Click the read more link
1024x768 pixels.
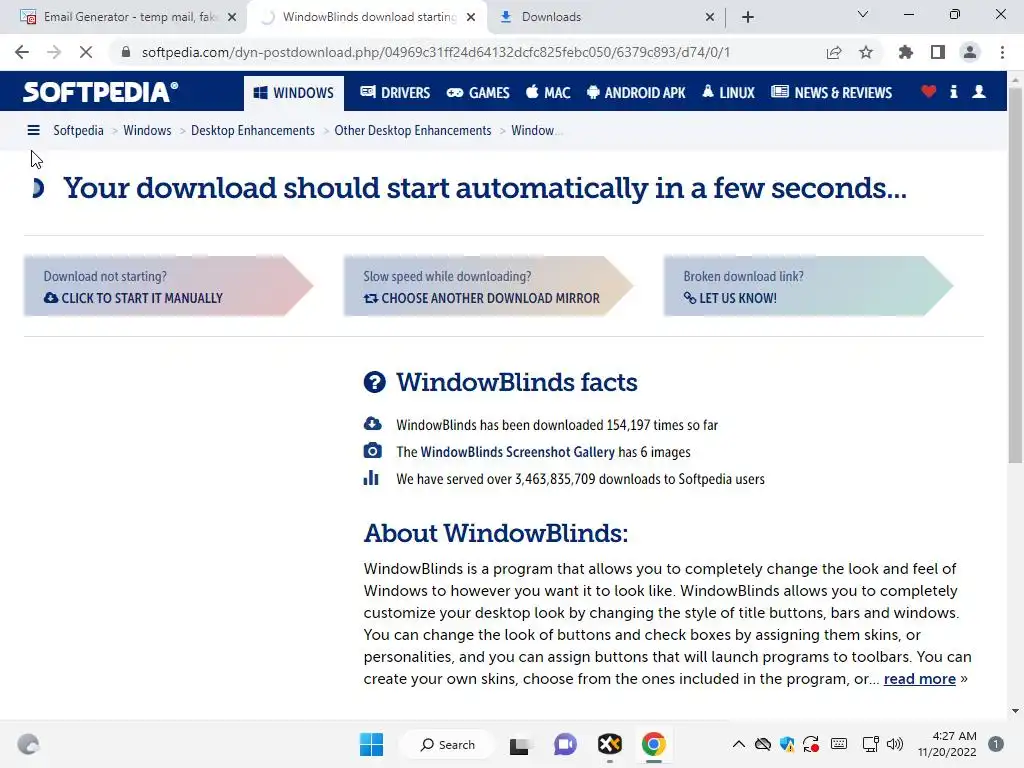click(920, 679)
